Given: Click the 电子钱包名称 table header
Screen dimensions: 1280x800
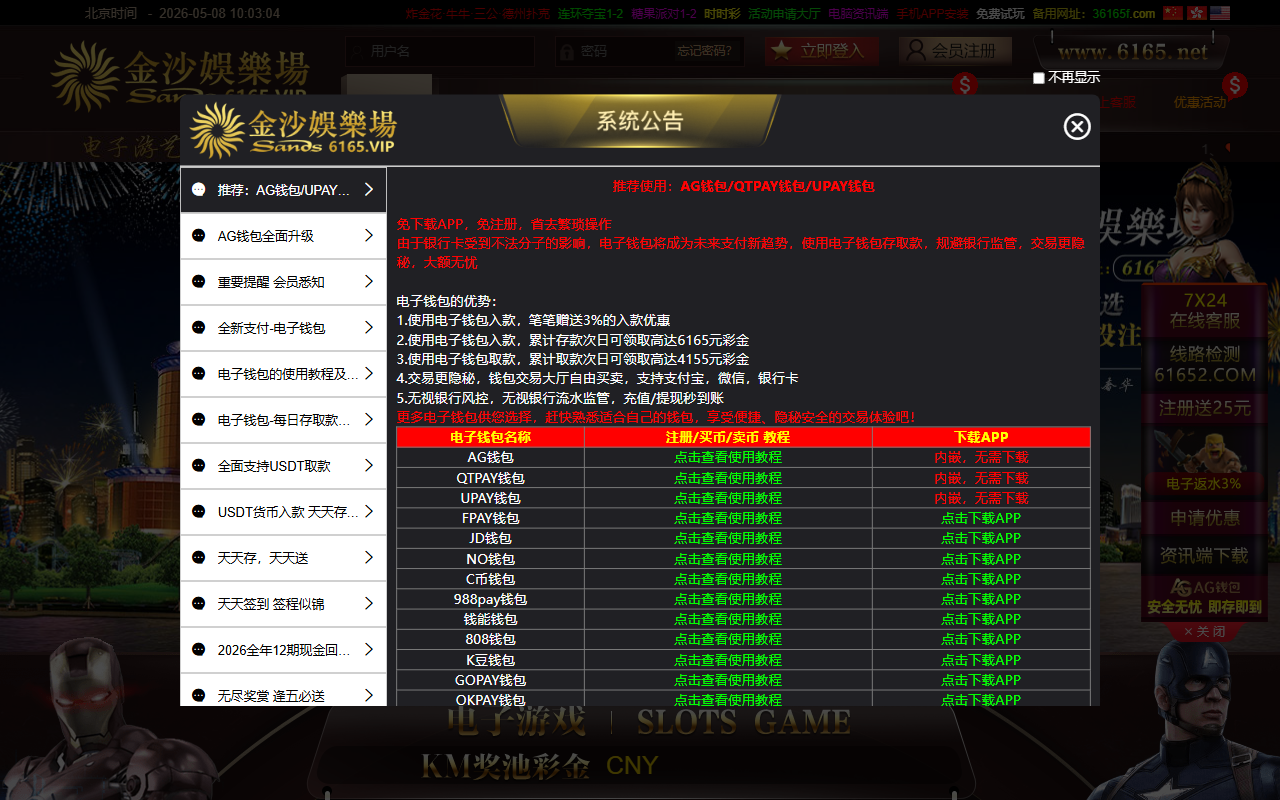Looking at the screenshot, I should coord(490,437).
